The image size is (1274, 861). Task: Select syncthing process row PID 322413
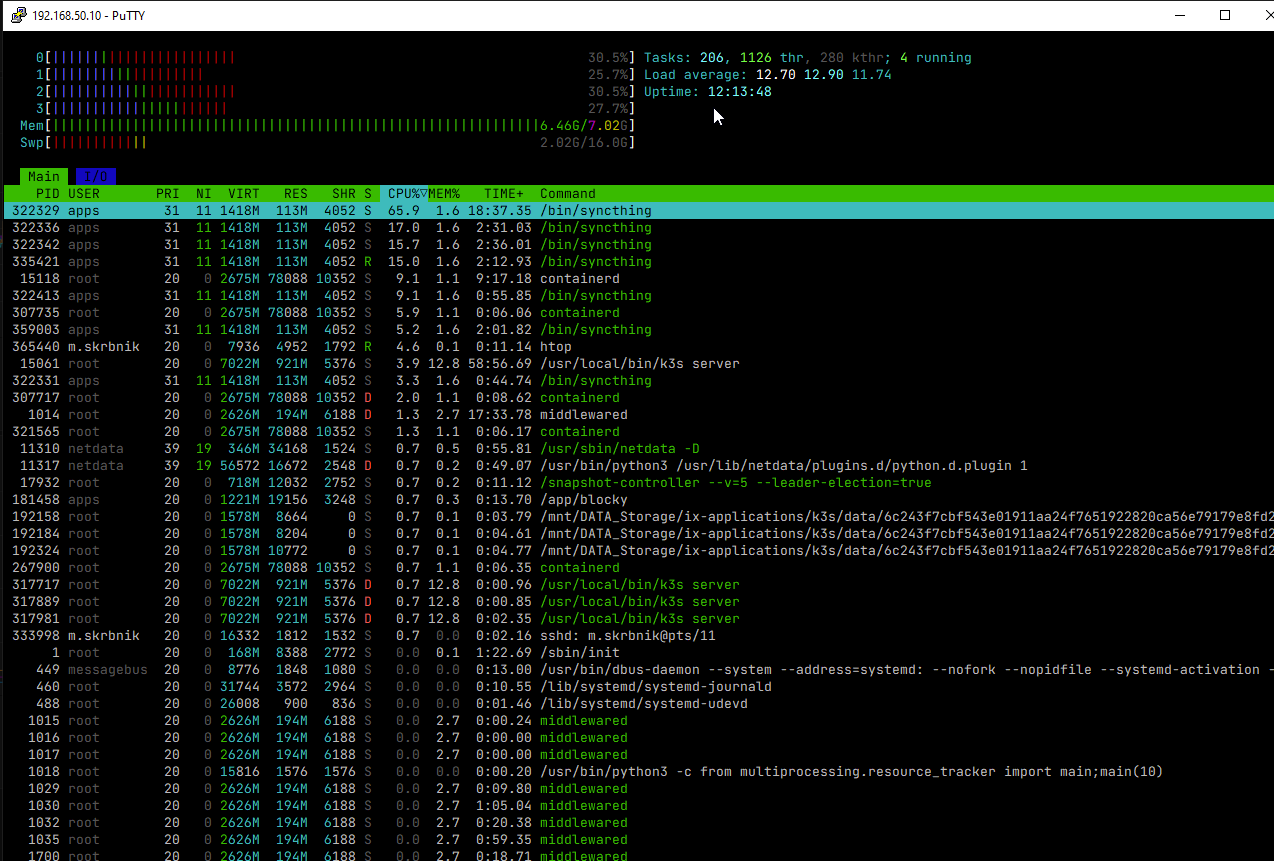(639, 296)
